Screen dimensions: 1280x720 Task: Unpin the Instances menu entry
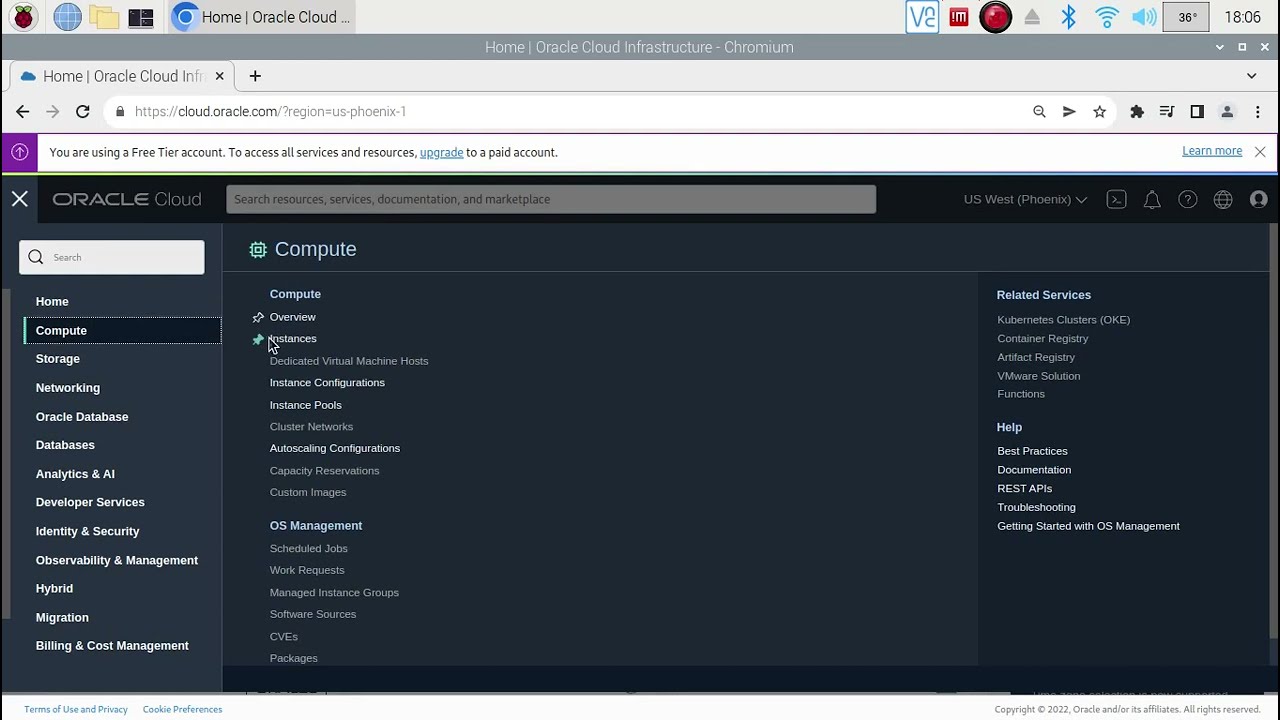258,339
